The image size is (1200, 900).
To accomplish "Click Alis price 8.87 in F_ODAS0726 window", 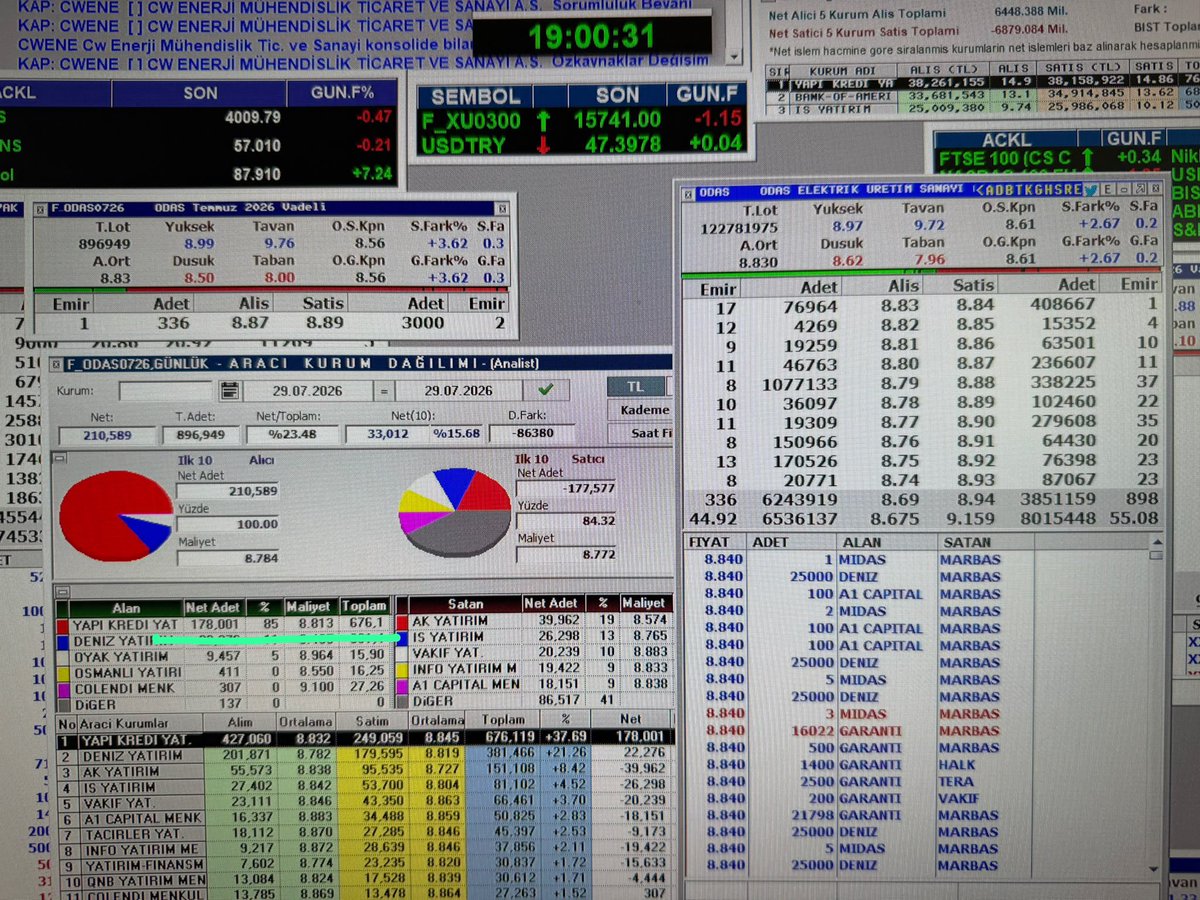I will coord(248,322).
